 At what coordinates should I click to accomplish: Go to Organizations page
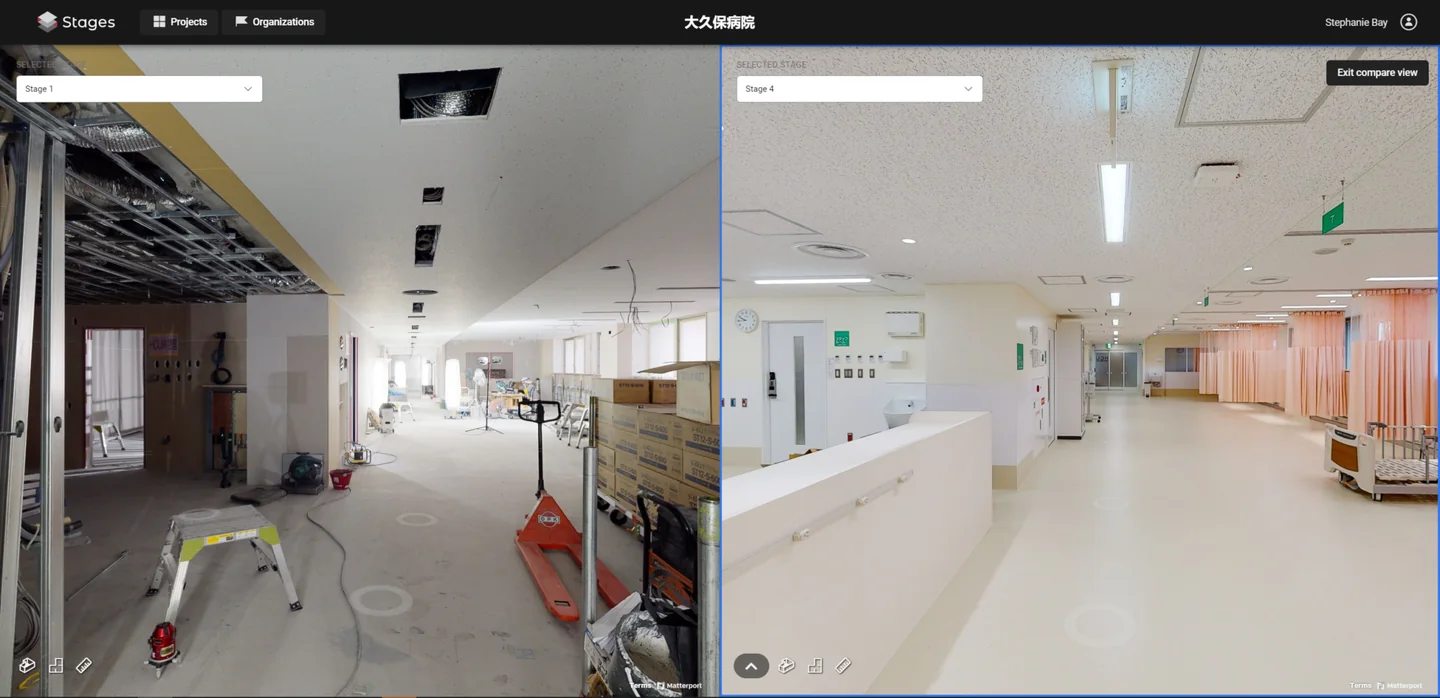(274, 22)
